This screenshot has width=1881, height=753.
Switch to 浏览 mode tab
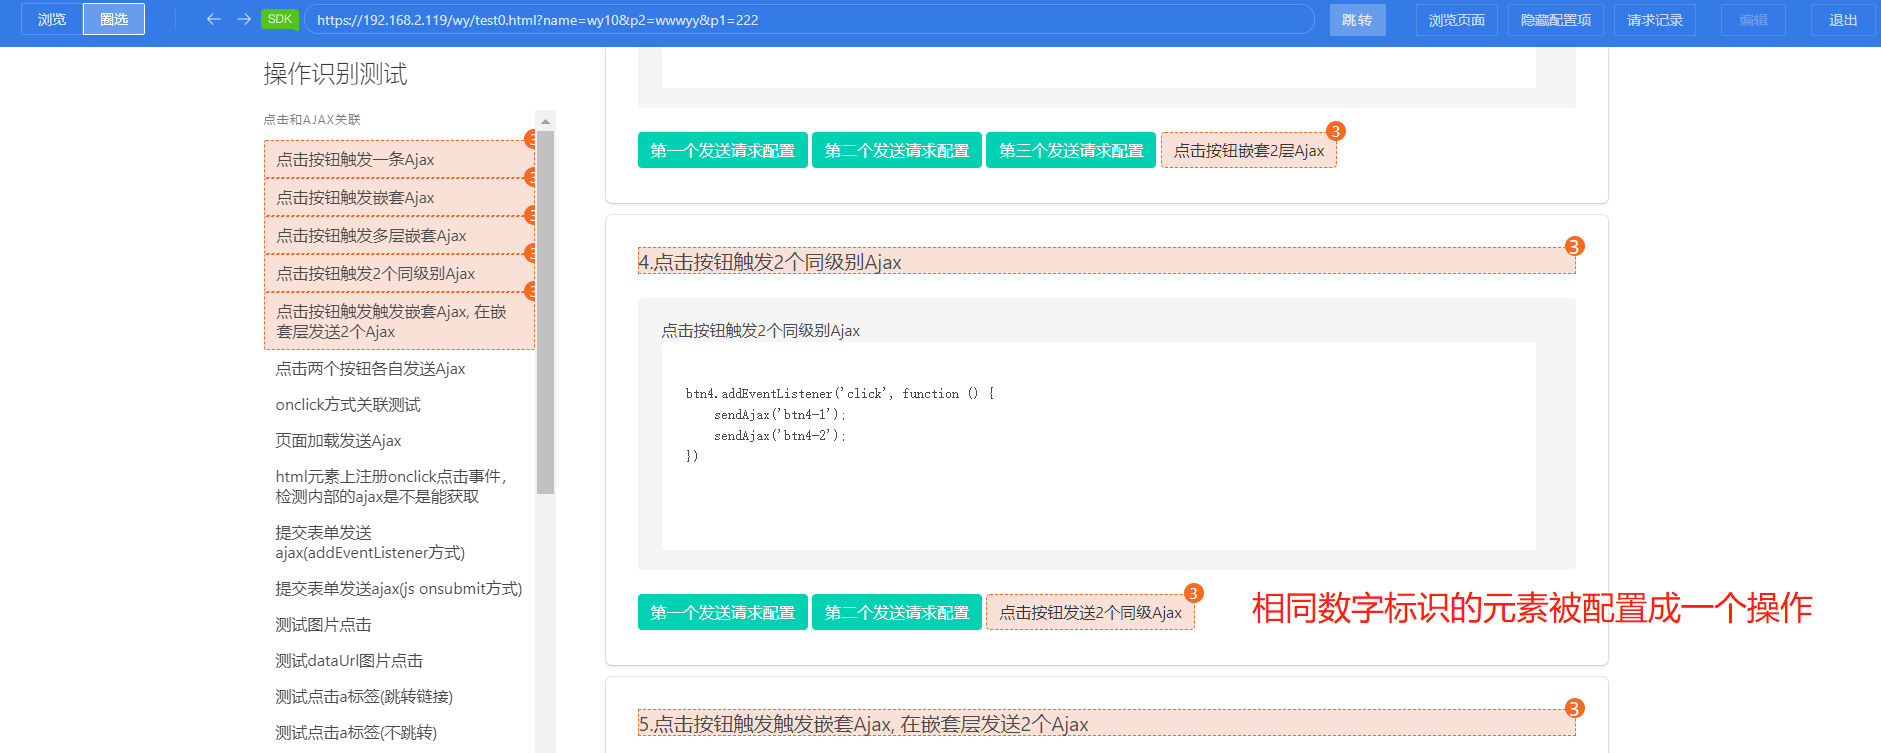coord(52,19)
